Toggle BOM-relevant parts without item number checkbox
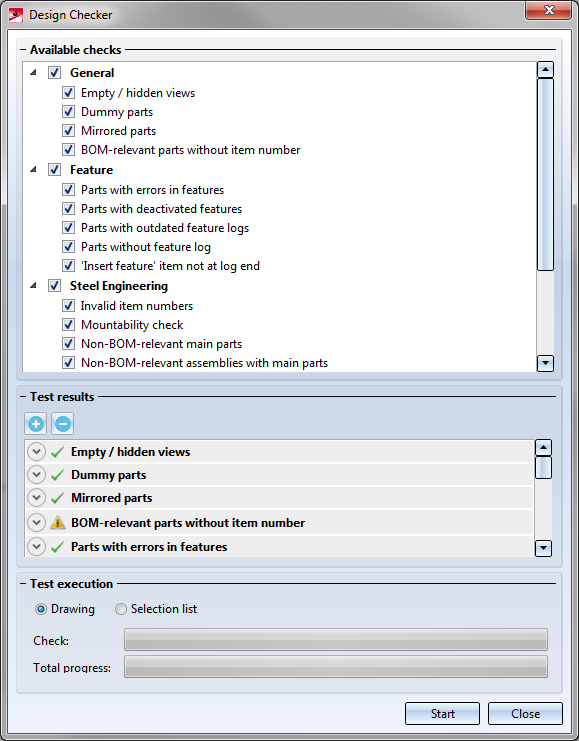Viewport: 579px width, 741px height. coord(69,150)
